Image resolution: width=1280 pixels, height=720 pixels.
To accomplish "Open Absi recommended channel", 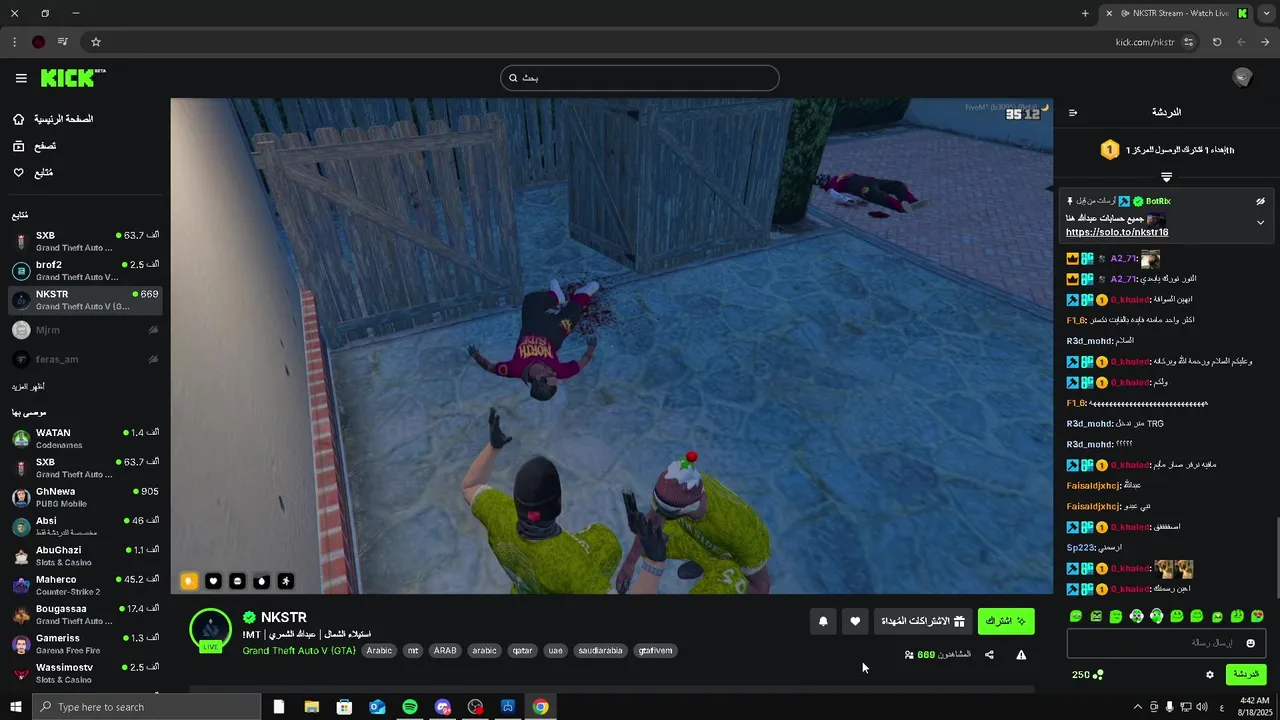I will (85, 527).
